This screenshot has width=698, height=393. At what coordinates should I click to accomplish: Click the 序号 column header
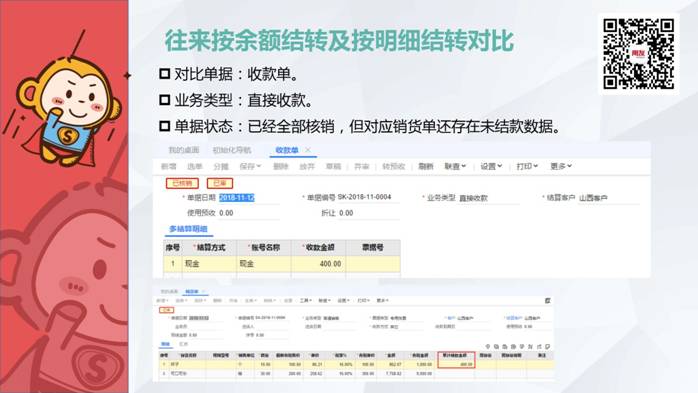pyautogui.click(x=173, y=247)
